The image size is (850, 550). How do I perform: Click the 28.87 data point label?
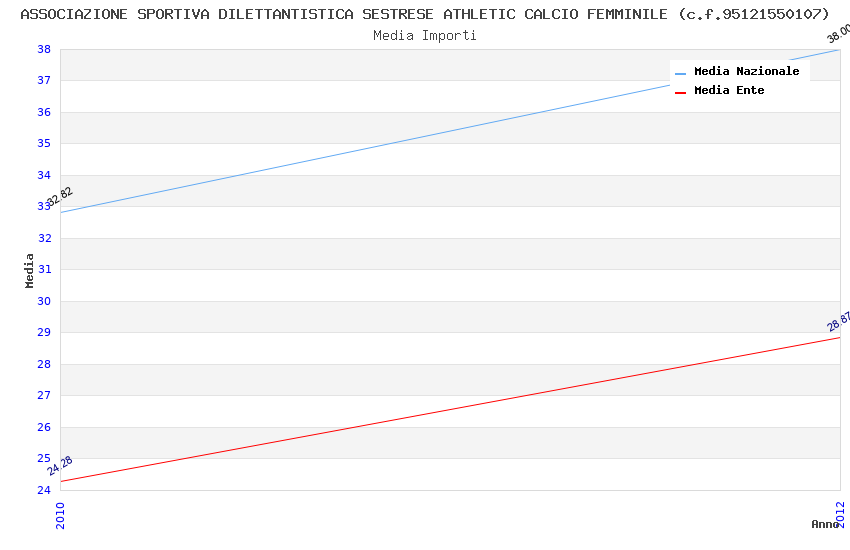coord(839,321)
